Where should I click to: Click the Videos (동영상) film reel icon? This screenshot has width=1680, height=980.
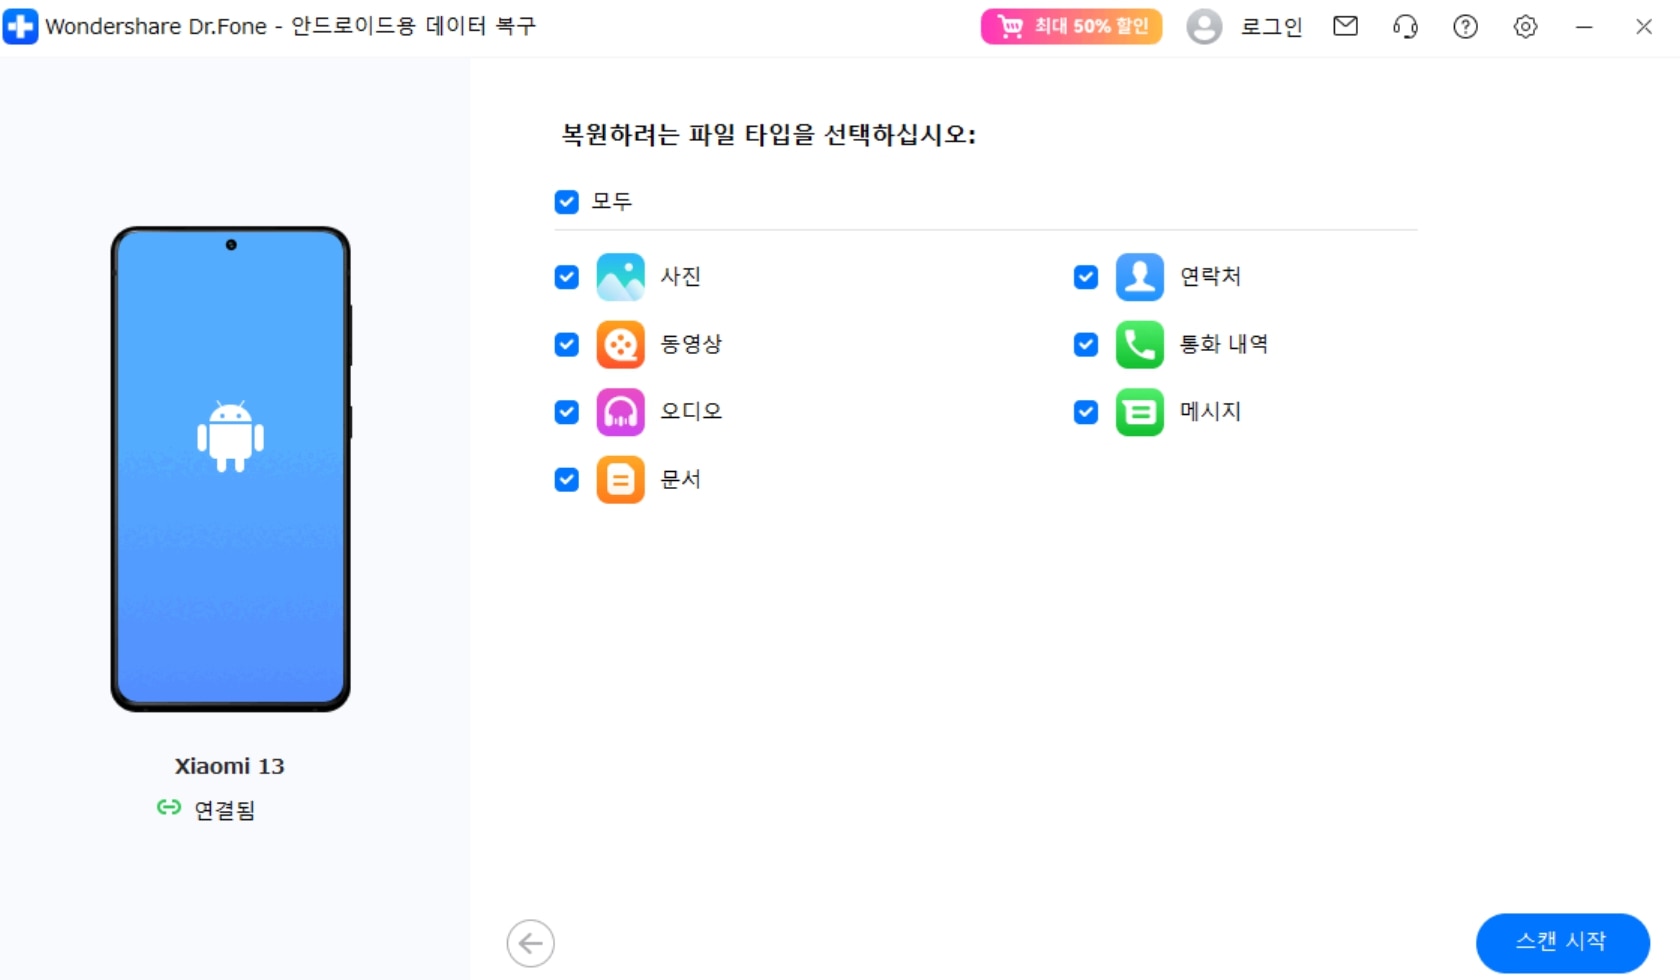pyautogui.click(x=620, y=345)
